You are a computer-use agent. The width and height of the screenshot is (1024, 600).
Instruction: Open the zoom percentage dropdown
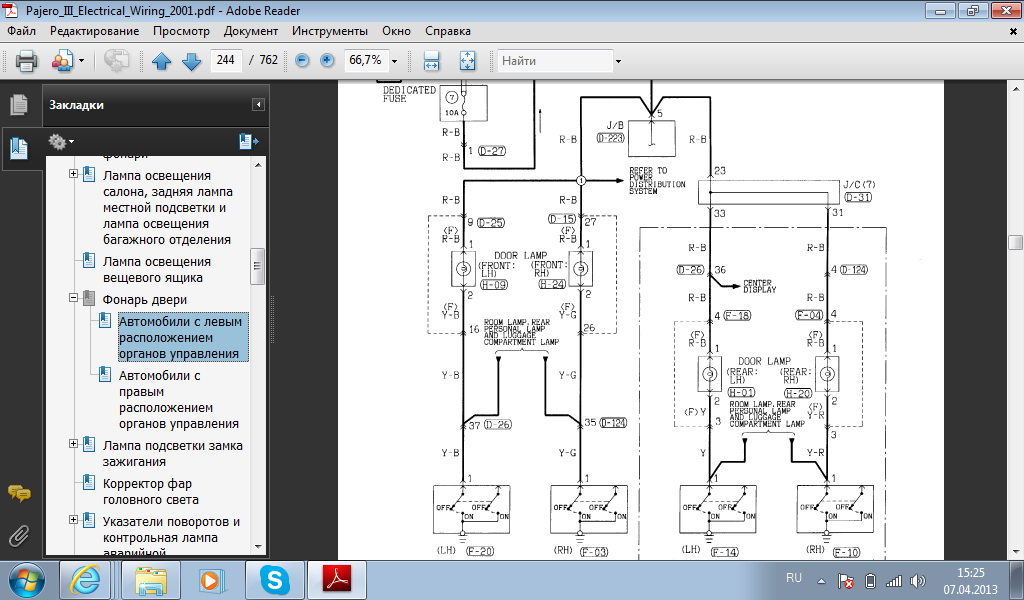click(x=395, y=61)
